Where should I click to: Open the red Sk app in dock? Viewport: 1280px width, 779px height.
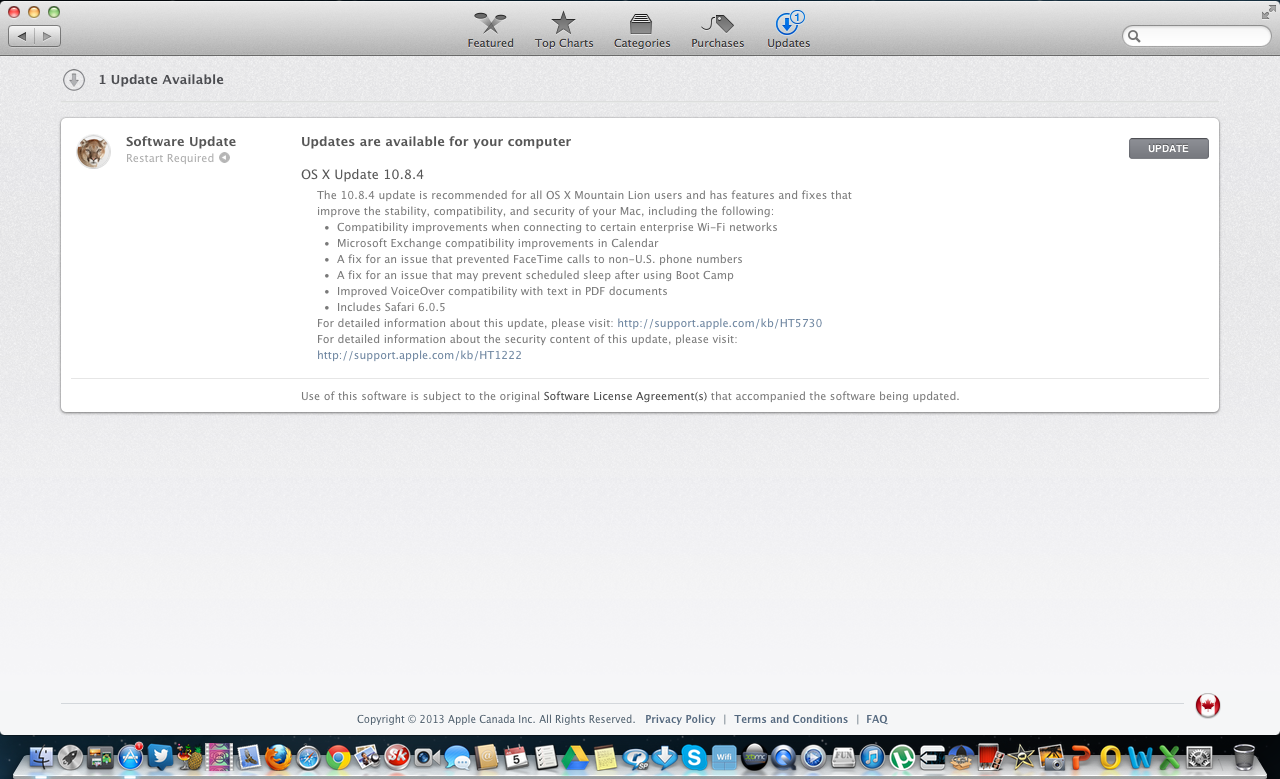tap(396, 757)
